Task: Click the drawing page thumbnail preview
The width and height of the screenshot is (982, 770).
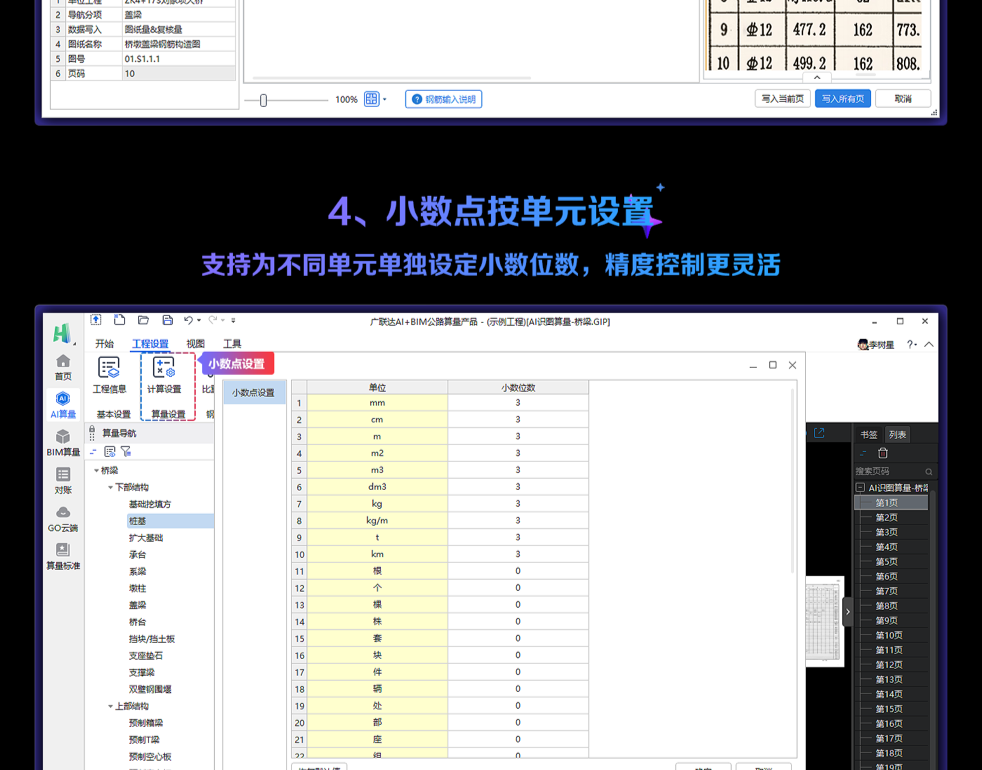Action: (x=825, y=622)
